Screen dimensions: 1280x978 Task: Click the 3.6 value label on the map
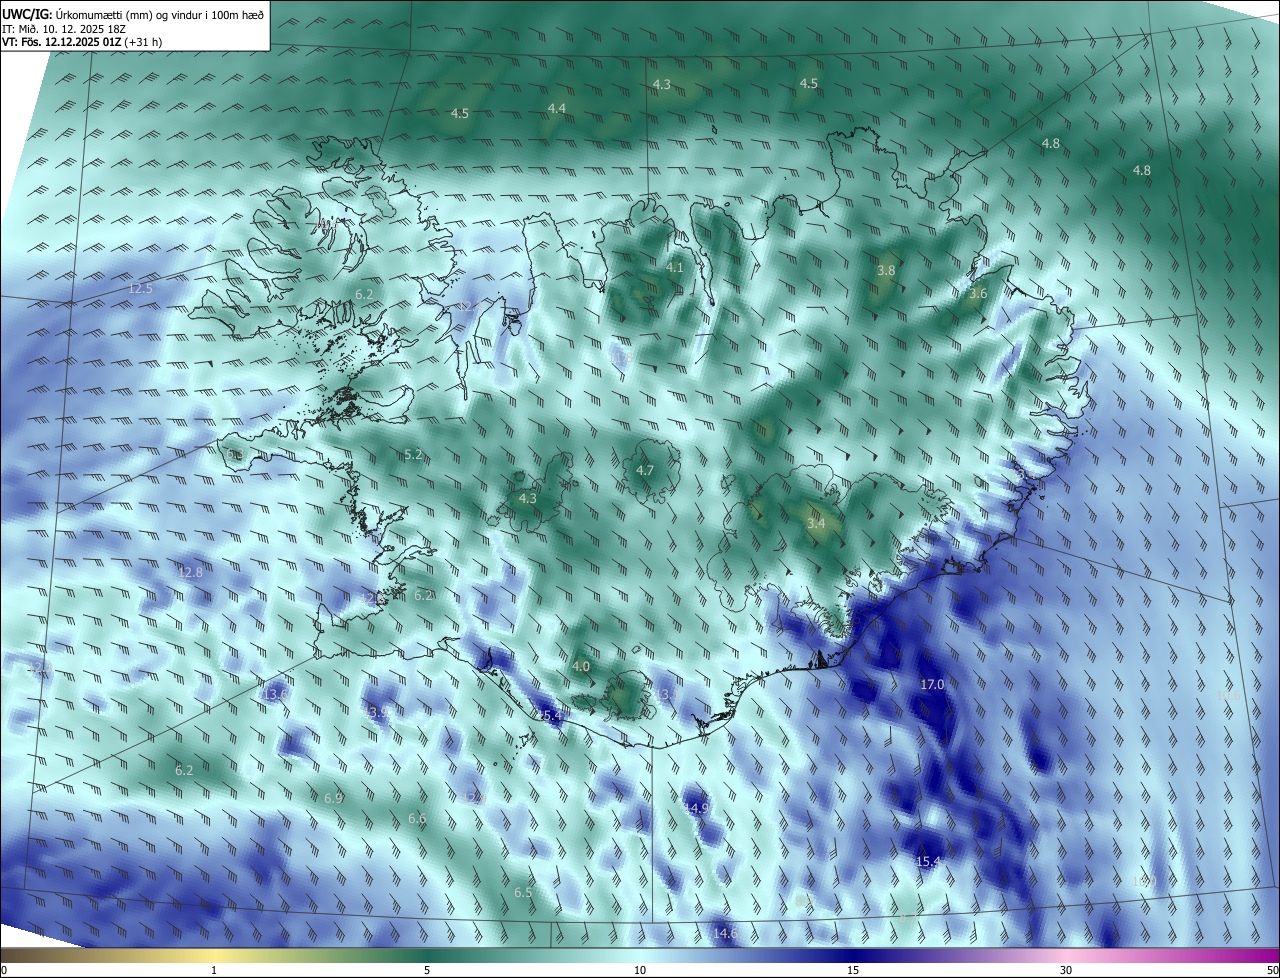click(978, 293)
